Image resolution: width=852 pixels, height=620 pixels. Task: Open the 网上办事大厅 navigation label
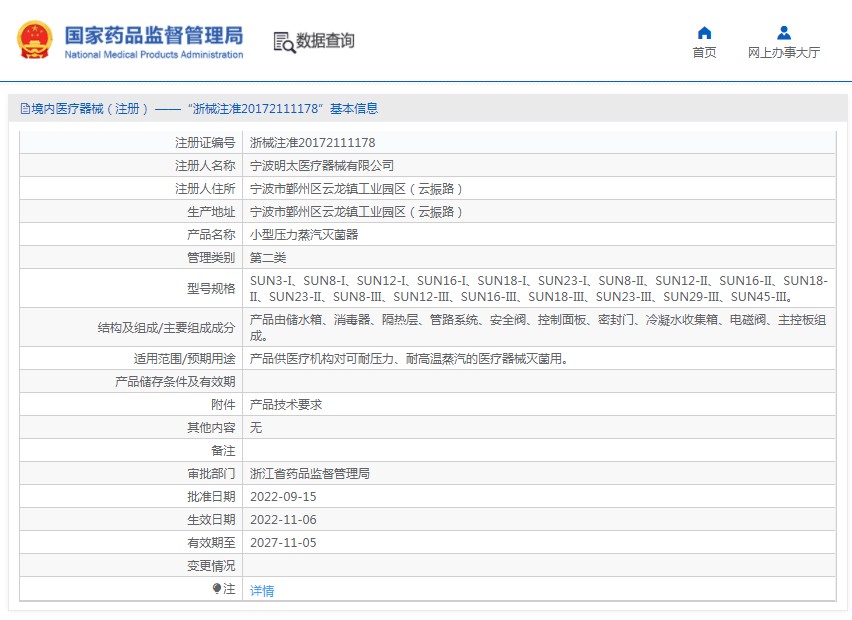(783, 53)
